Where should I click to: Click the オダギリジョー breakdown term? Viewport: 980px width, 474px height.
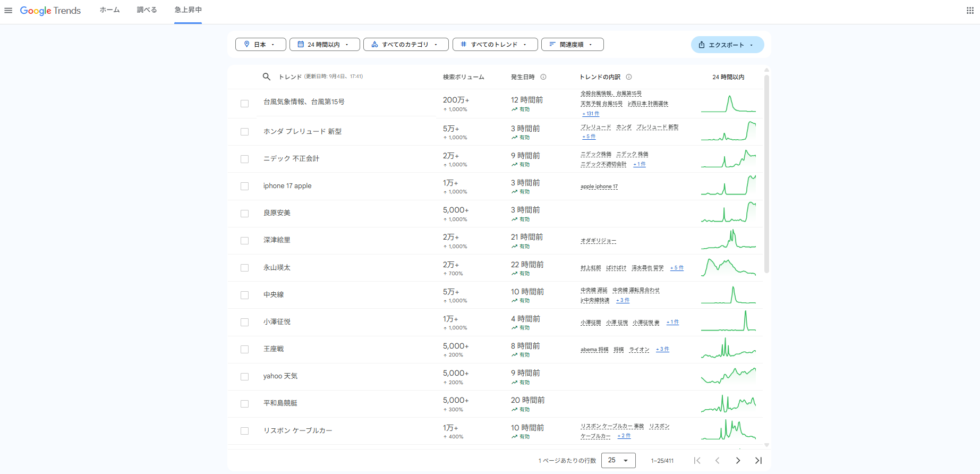click(599, 241)
